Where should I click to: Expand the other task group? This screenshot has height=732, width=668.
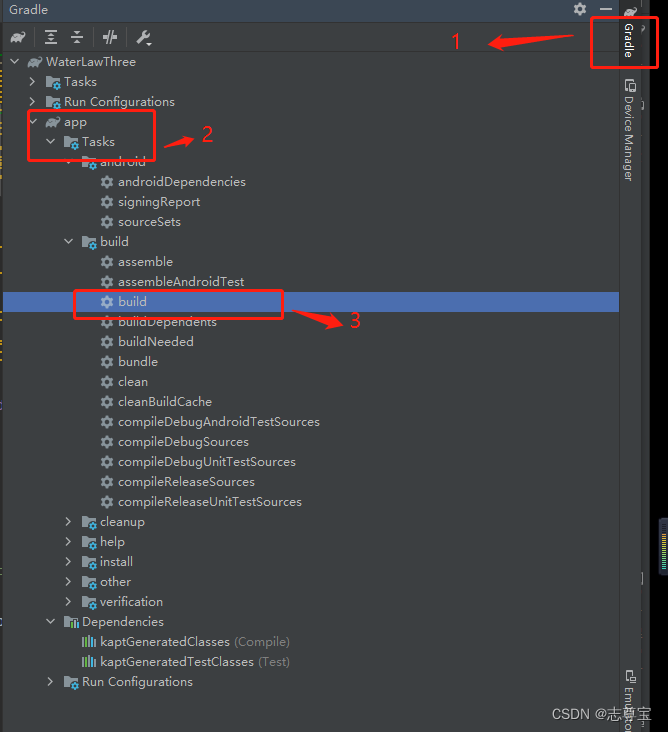[69, 582]
